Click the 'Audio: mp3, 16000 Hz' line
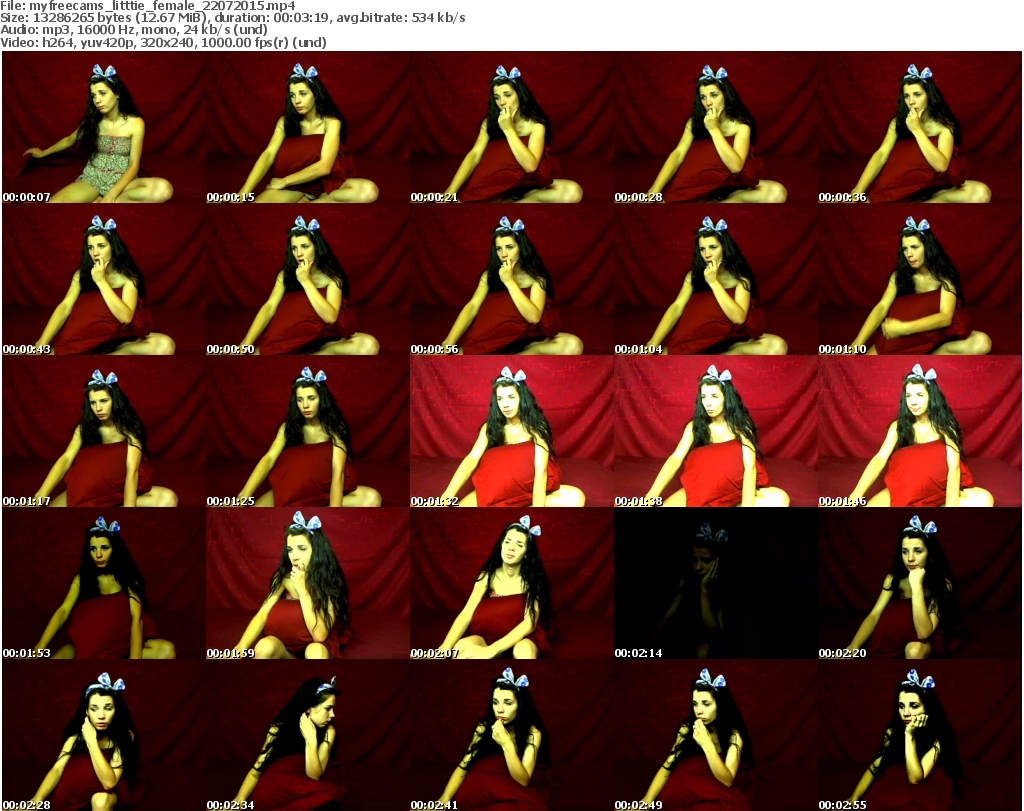The image size is (1024, 811). [134, 30]
